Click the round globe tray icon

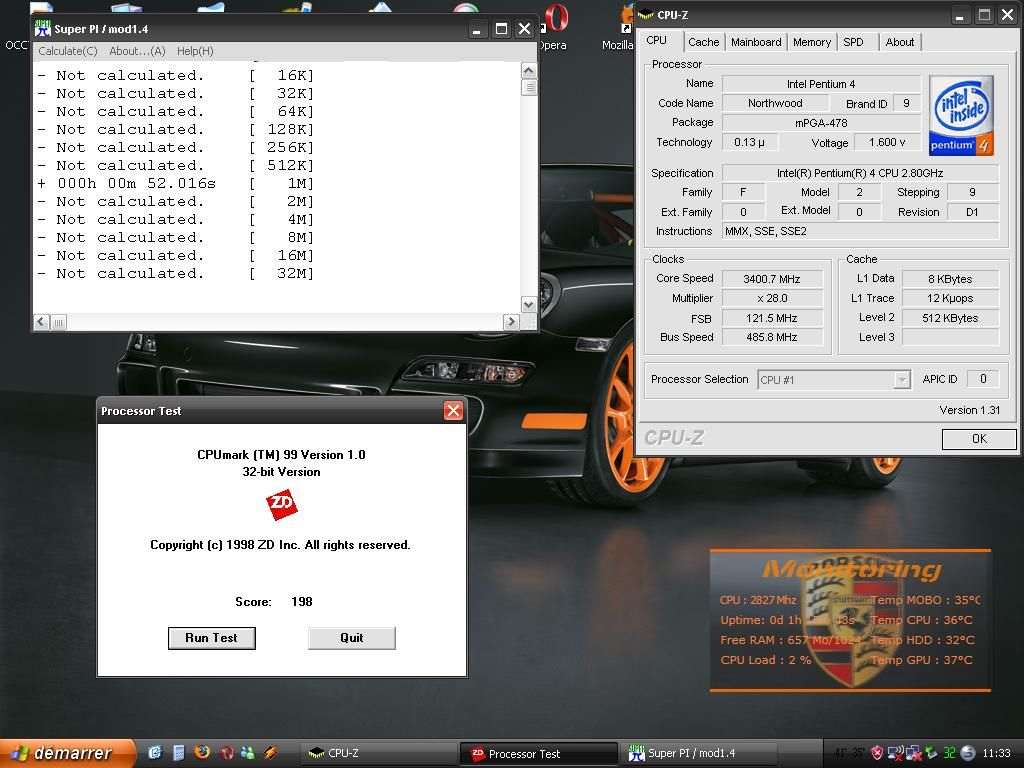click(968, 753)
